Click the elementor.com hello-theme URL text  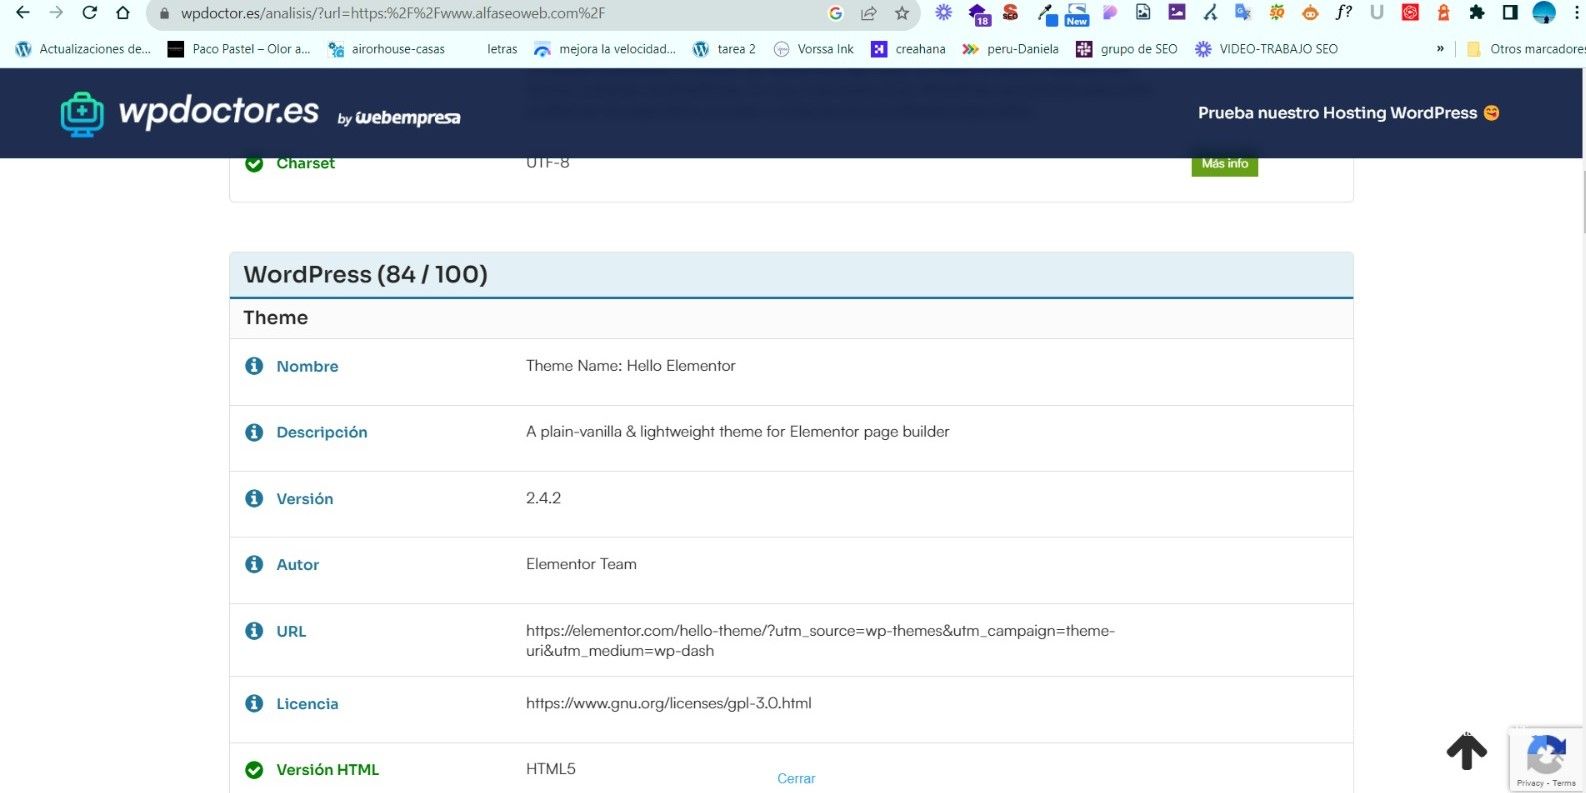(820, 641)
